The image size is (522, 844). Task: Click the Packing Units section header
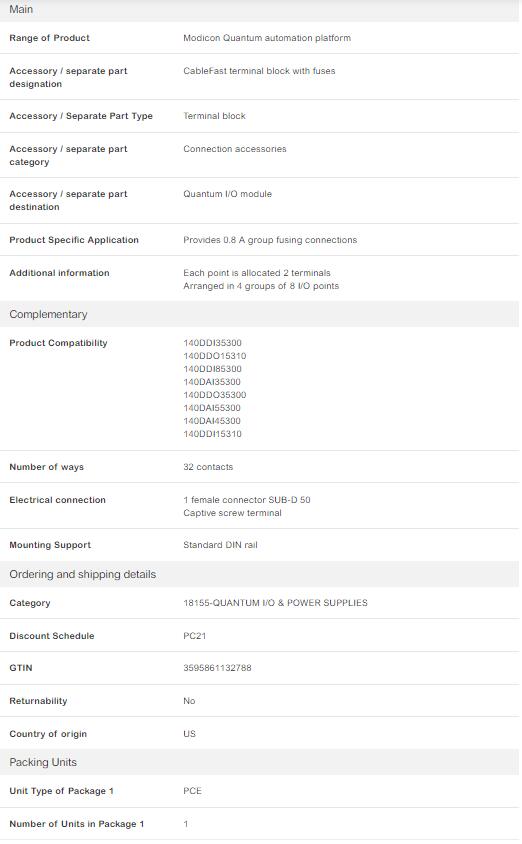(x=259, y=762)
